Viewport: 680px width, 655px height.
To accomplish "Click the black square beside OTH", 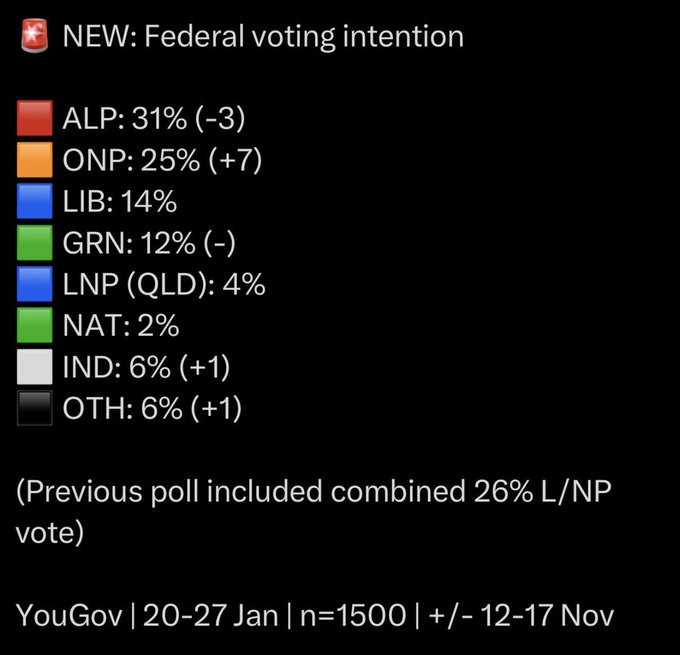I will coord(34,408).
